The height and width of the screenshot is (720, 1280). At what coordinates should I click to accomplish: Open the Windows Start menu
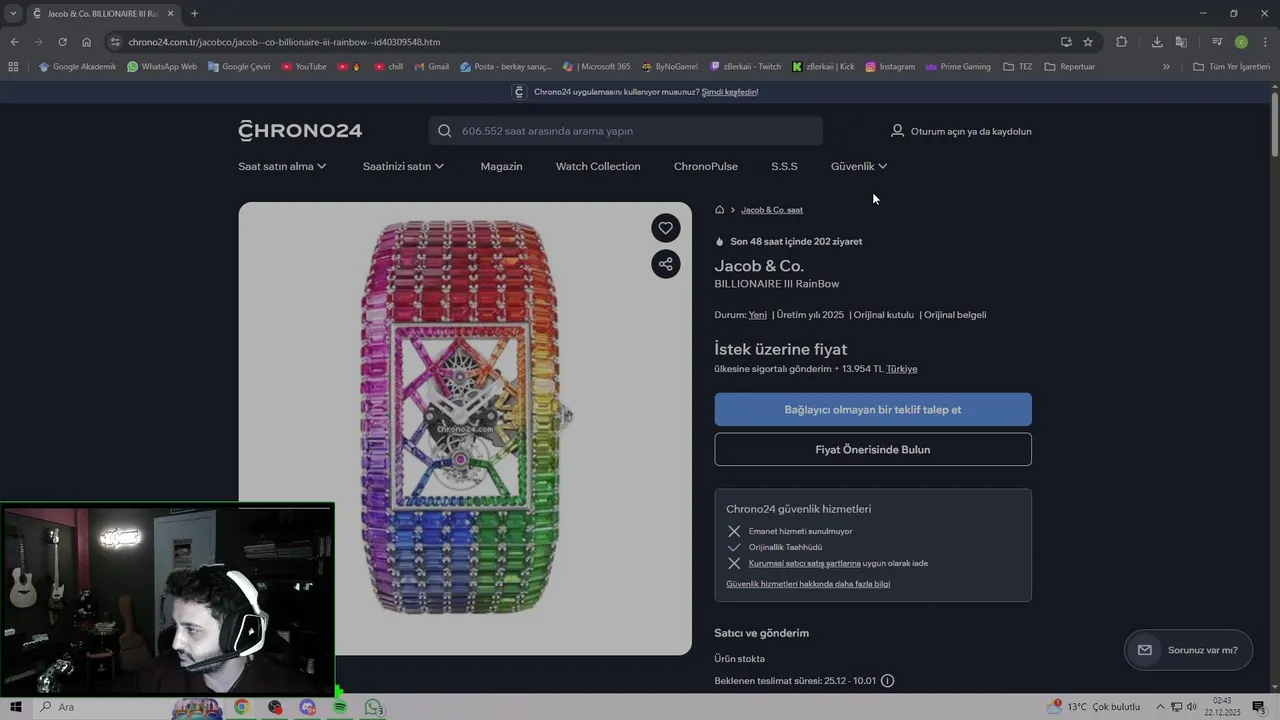click(16, 707)
